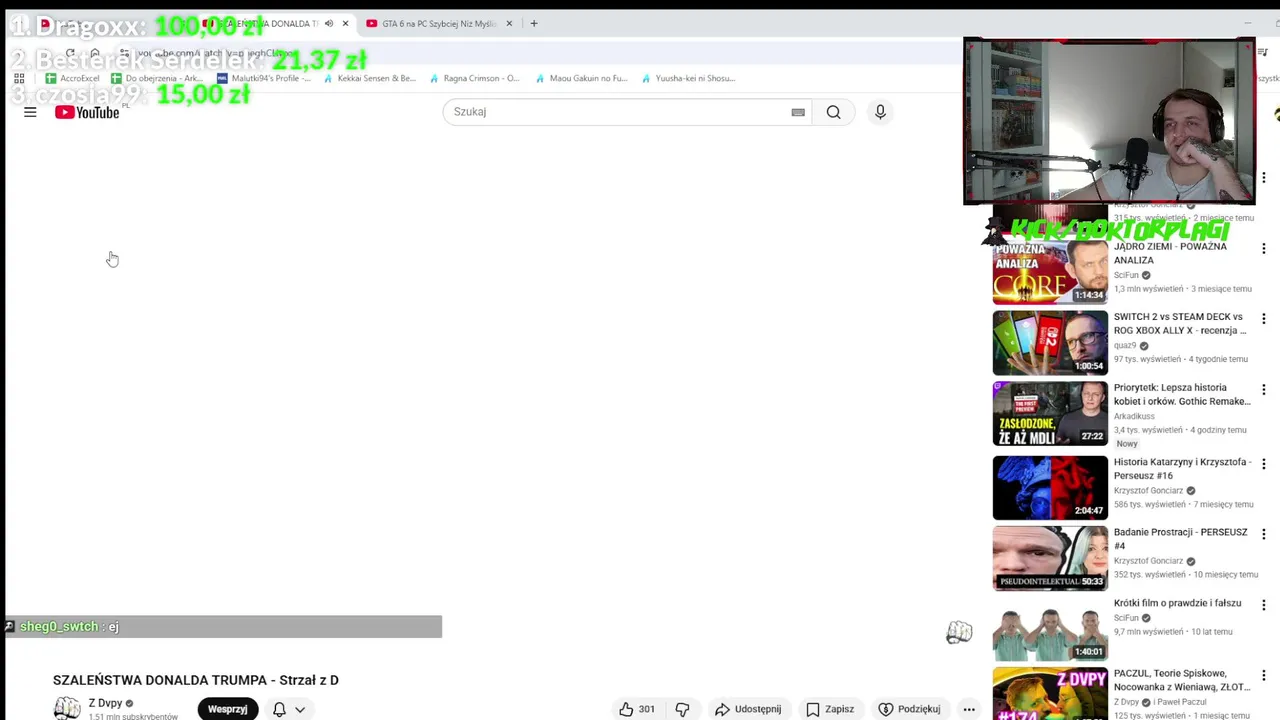The height and width of the screenshot is (720, 1280).
Task: Open options for Krótki film o prawdzie video
Action: (1263, 605)
